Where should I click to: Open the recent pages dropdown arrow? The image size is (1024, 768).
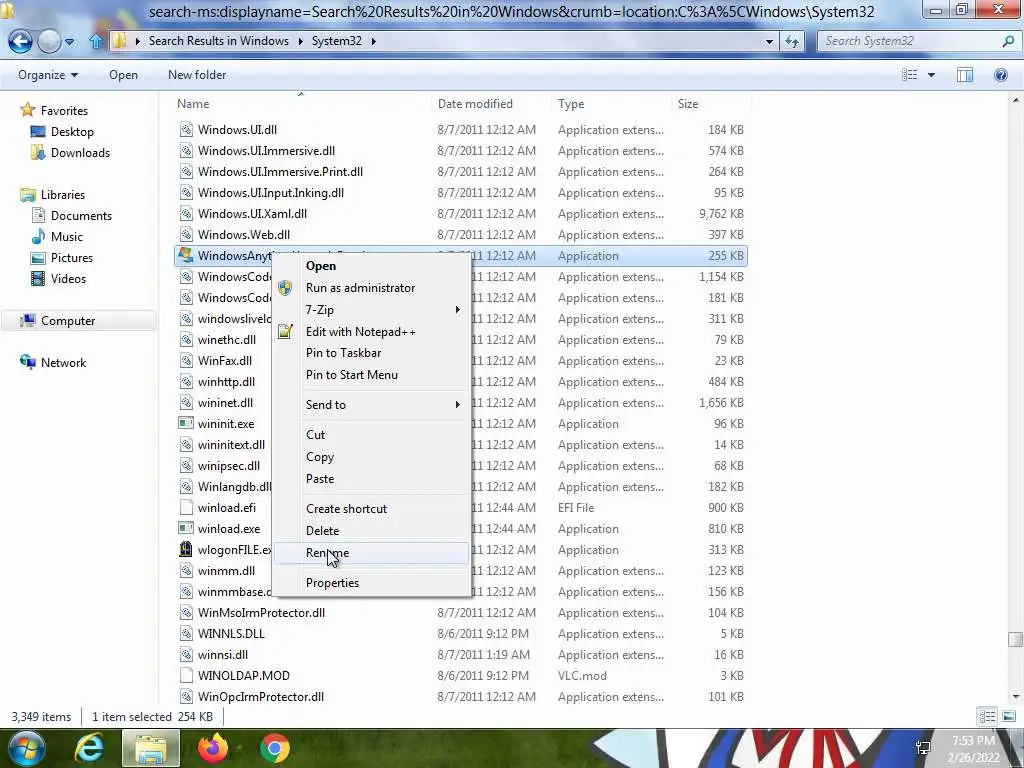coord(69,42)
